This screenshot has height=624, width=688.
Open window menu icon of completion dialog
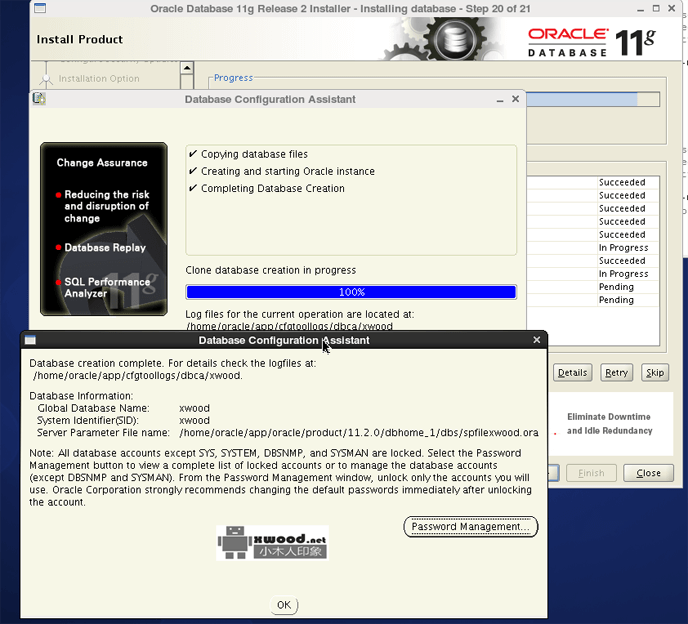click(x=30, y=340)
